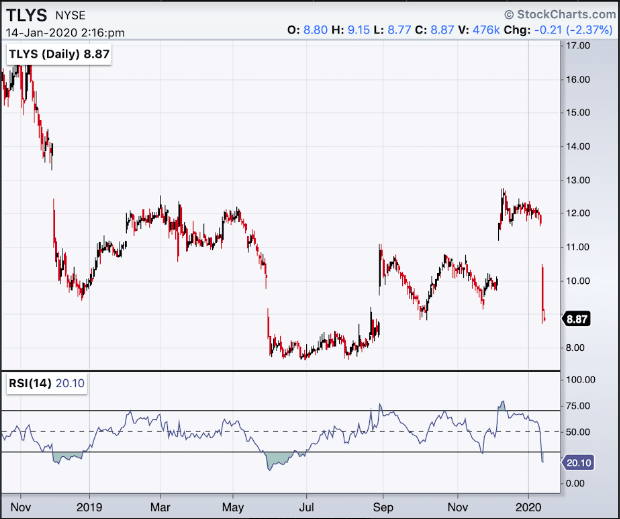Click the 50.00 RSI axis label
This screenshot has width=620, height=519.
coord(578,432)
